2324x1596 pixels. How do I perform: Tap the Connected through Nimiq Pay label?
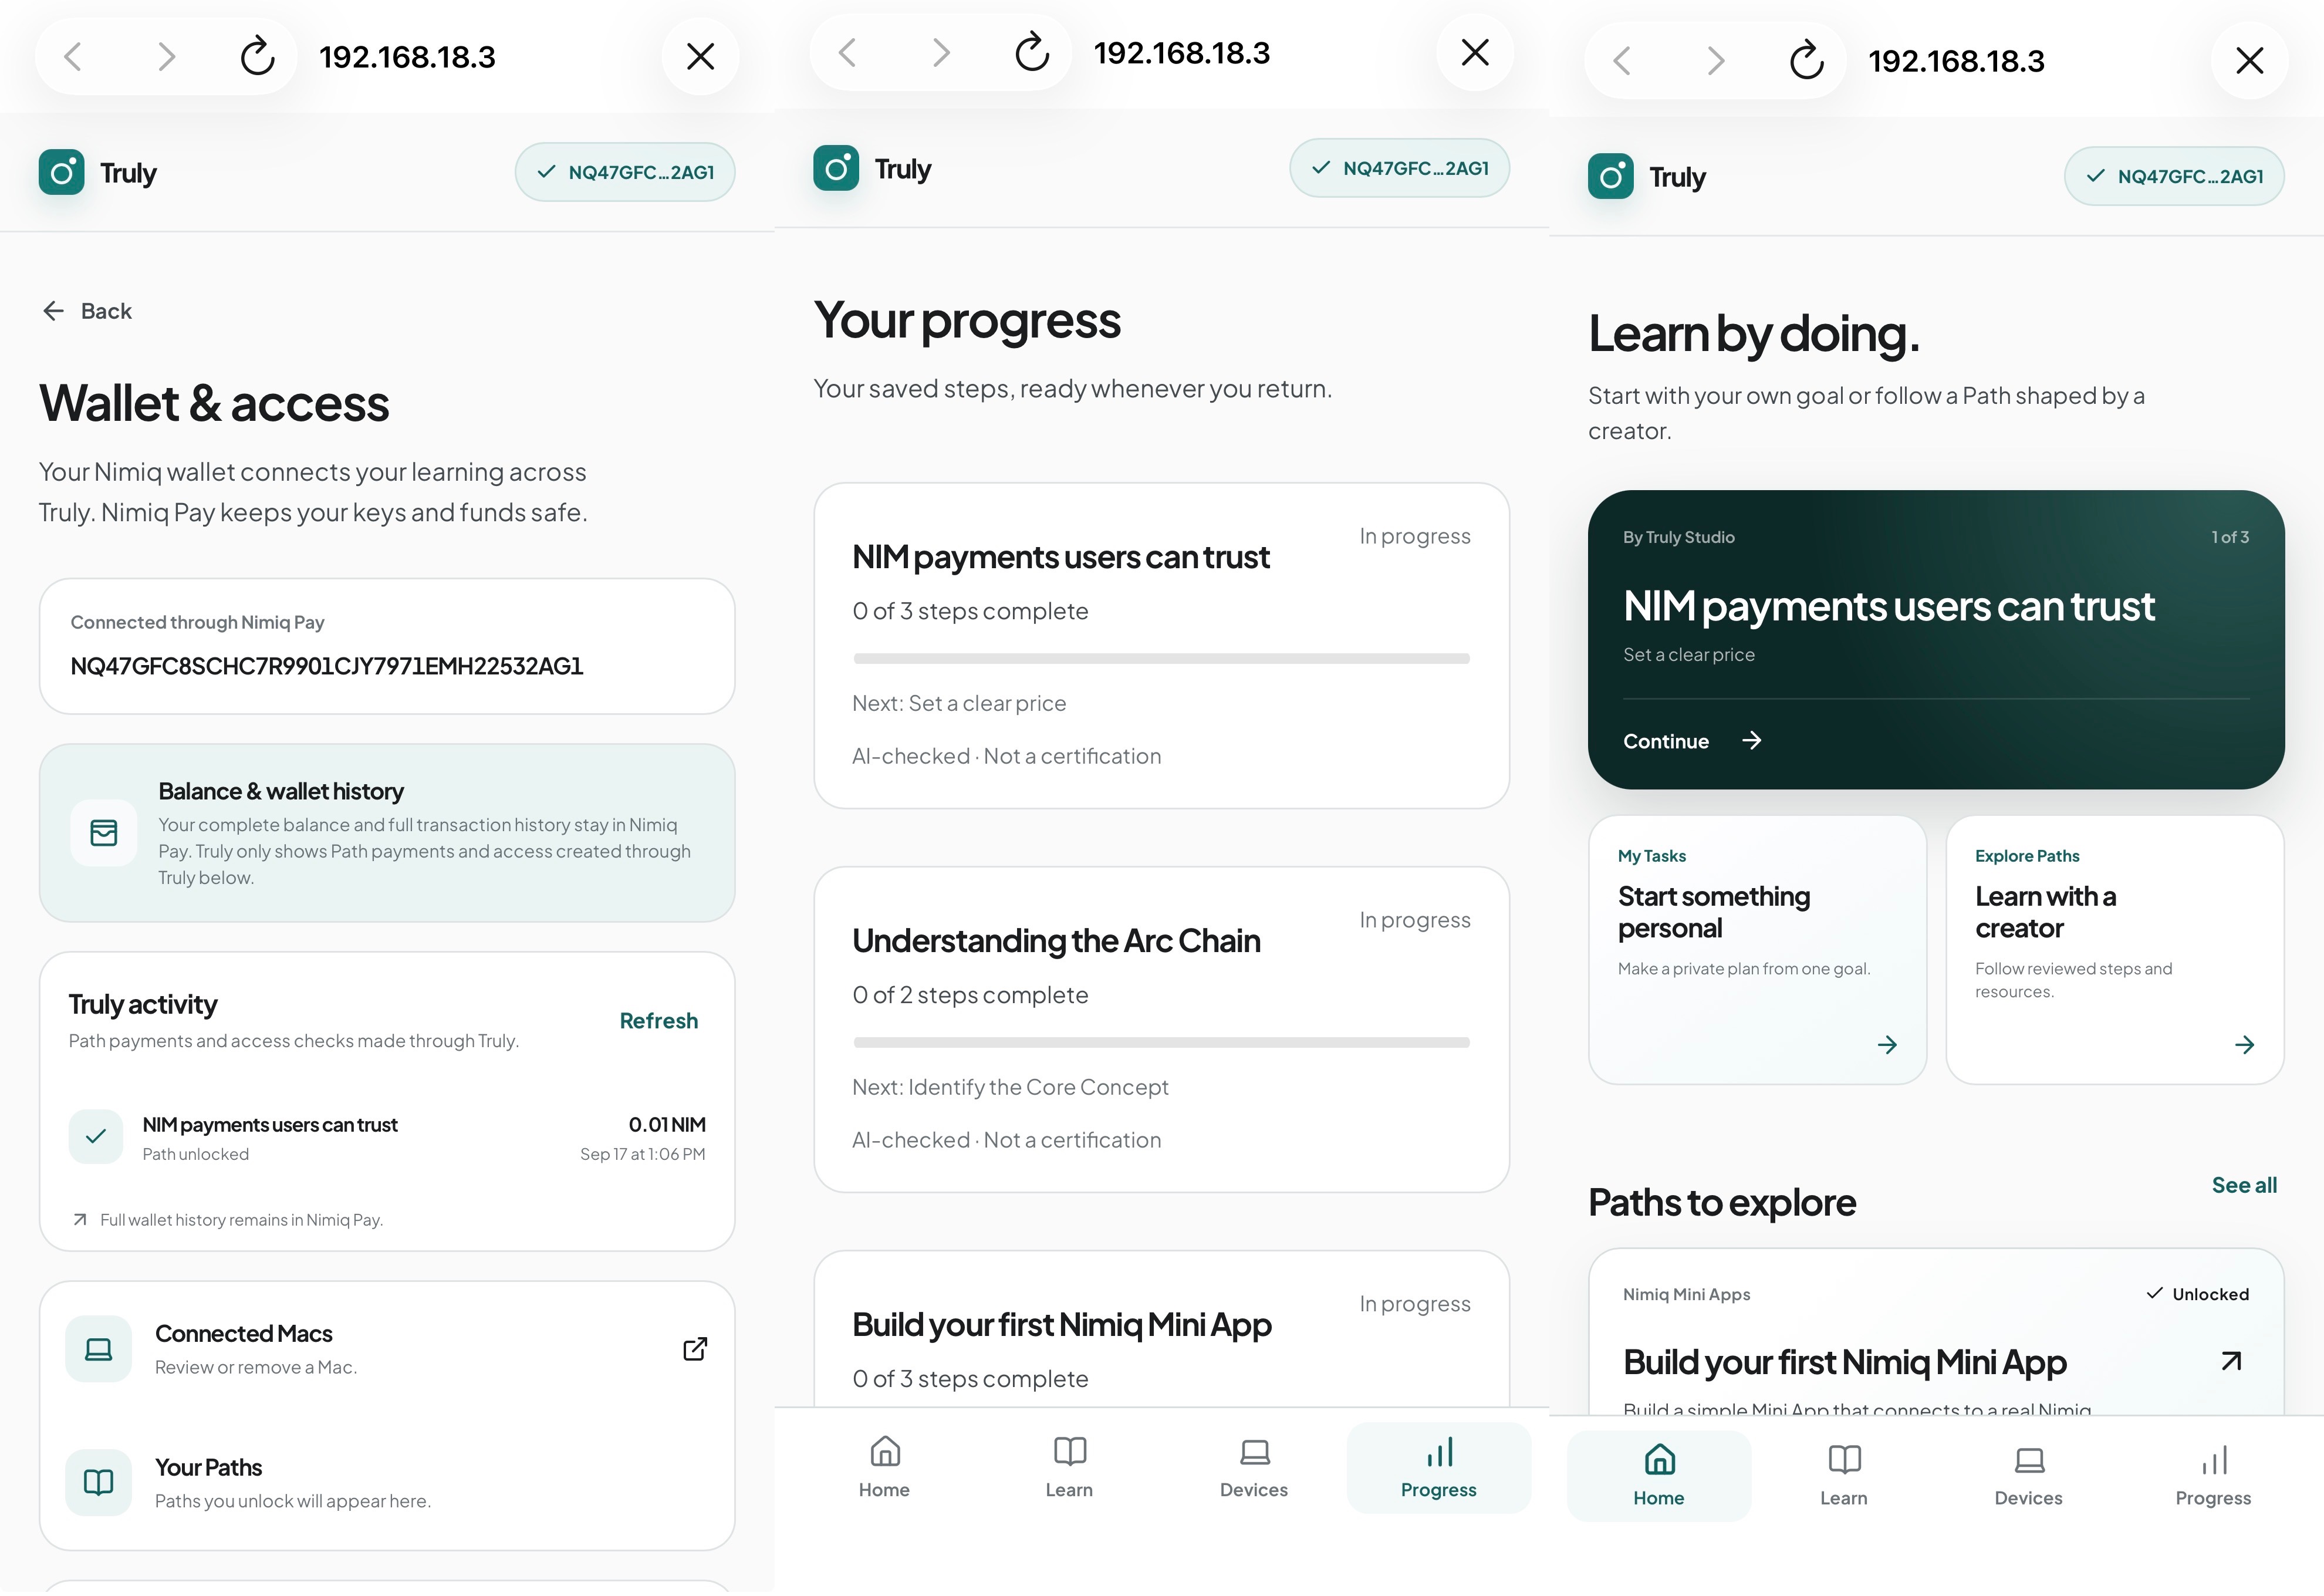pos(197,622)
